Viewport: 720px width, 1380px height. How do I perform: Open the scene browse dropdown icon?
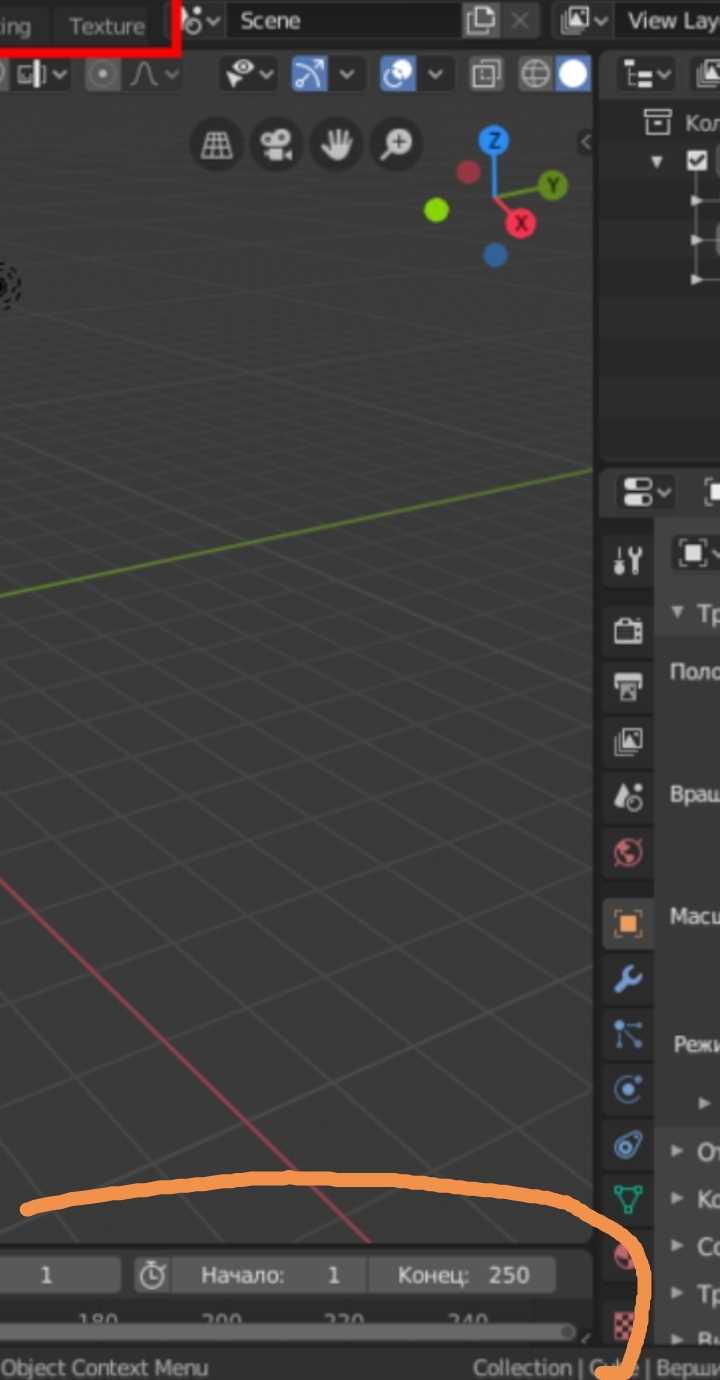198,20
